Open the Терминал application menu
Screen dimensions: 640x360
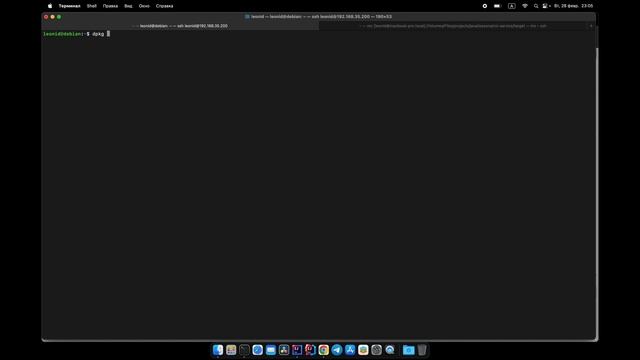(x=69, y=6)
